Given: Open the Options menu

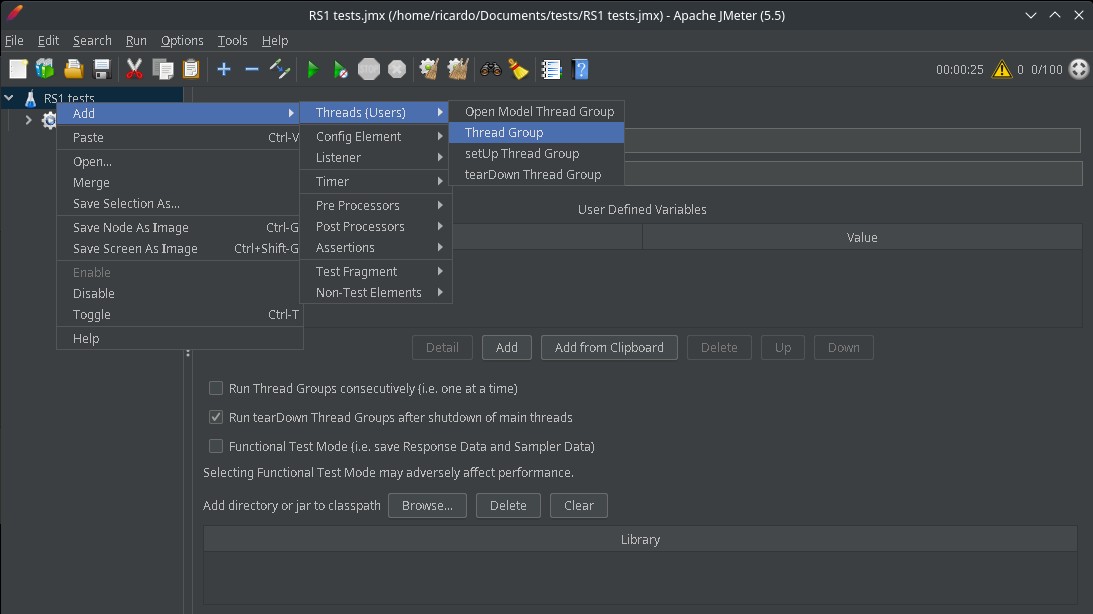Looking at the screenshot, I should pos(182,40).
